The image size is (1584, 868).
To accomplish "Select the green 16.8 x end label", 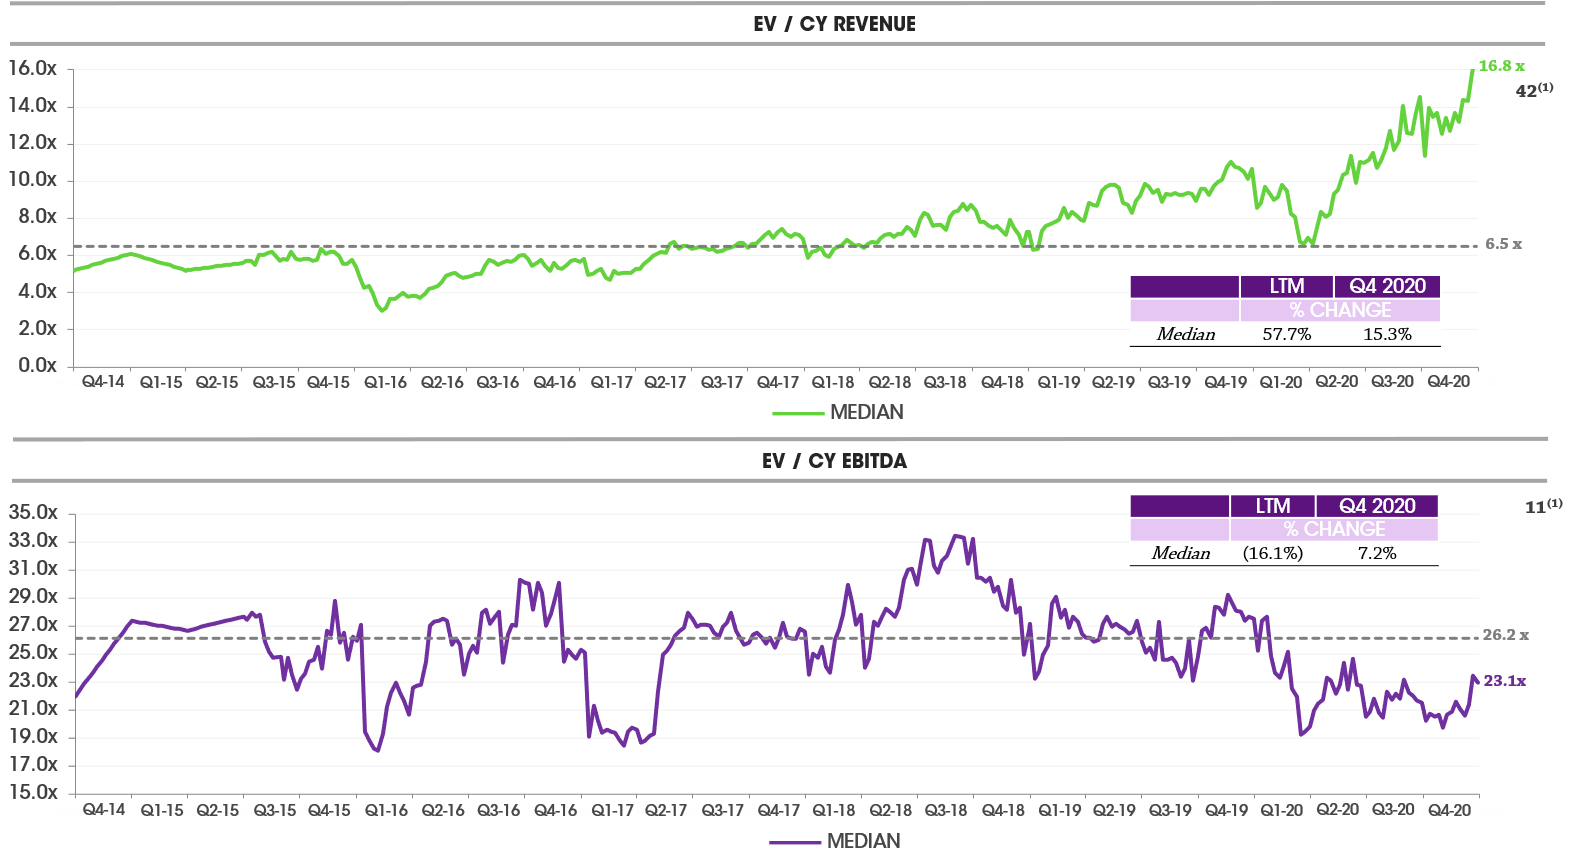I will click(x=1501, y=66).
